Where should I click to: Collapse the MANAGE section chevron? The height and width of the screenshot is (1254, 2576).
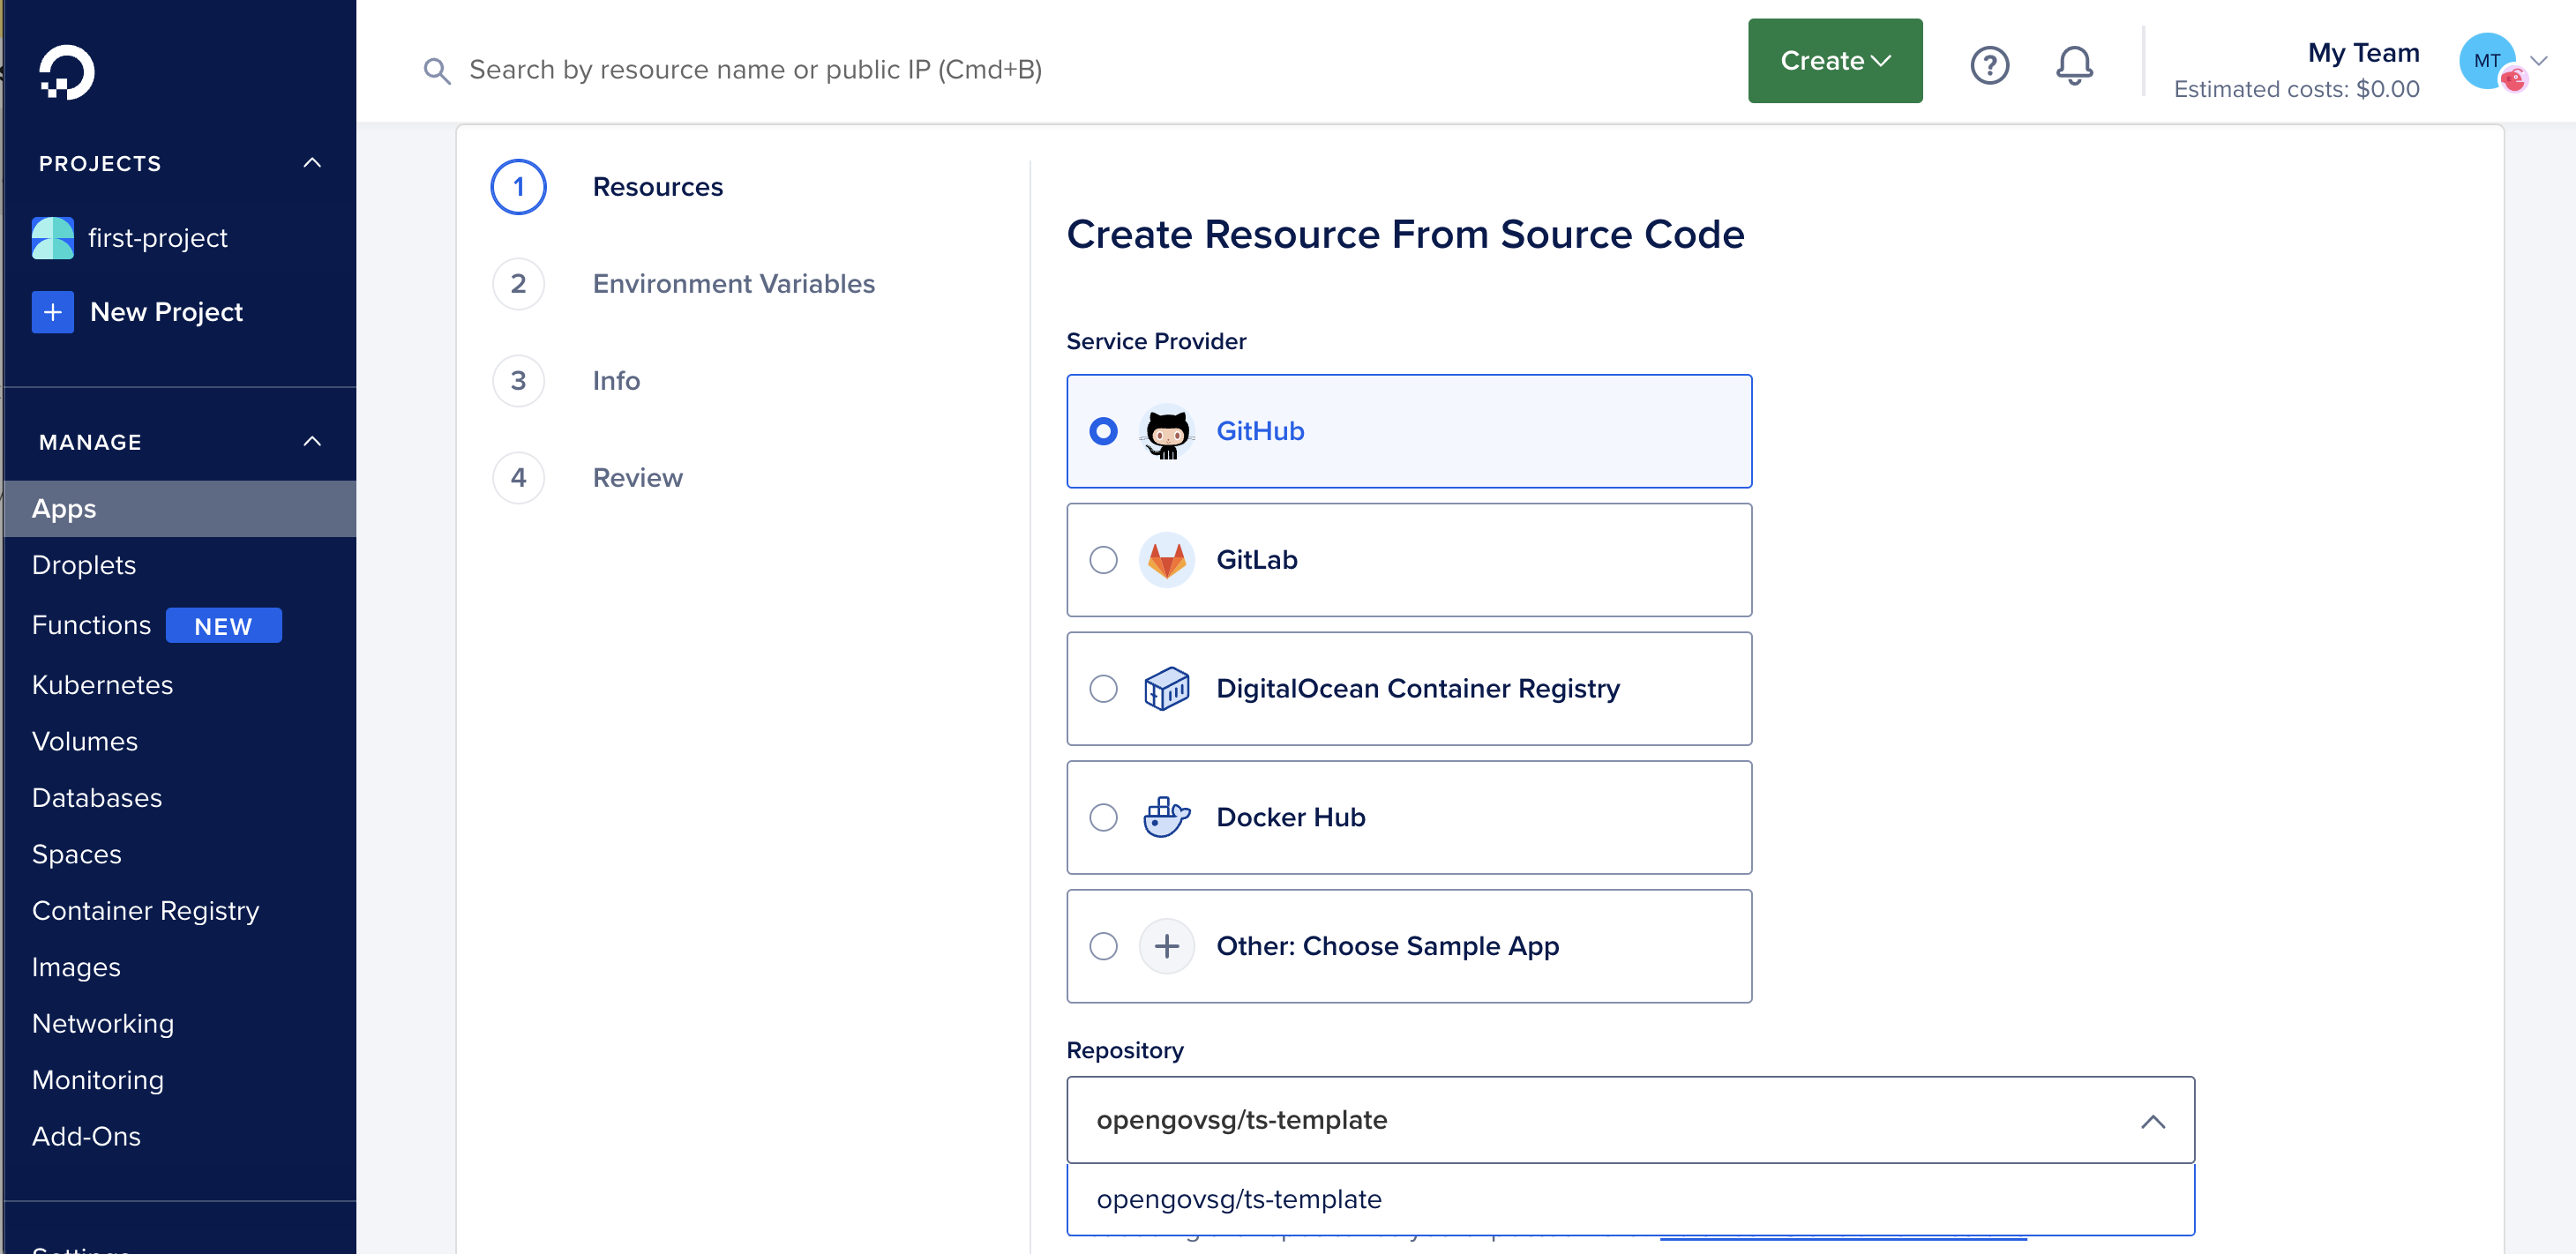pyautogui.click(x=312, y=442)
